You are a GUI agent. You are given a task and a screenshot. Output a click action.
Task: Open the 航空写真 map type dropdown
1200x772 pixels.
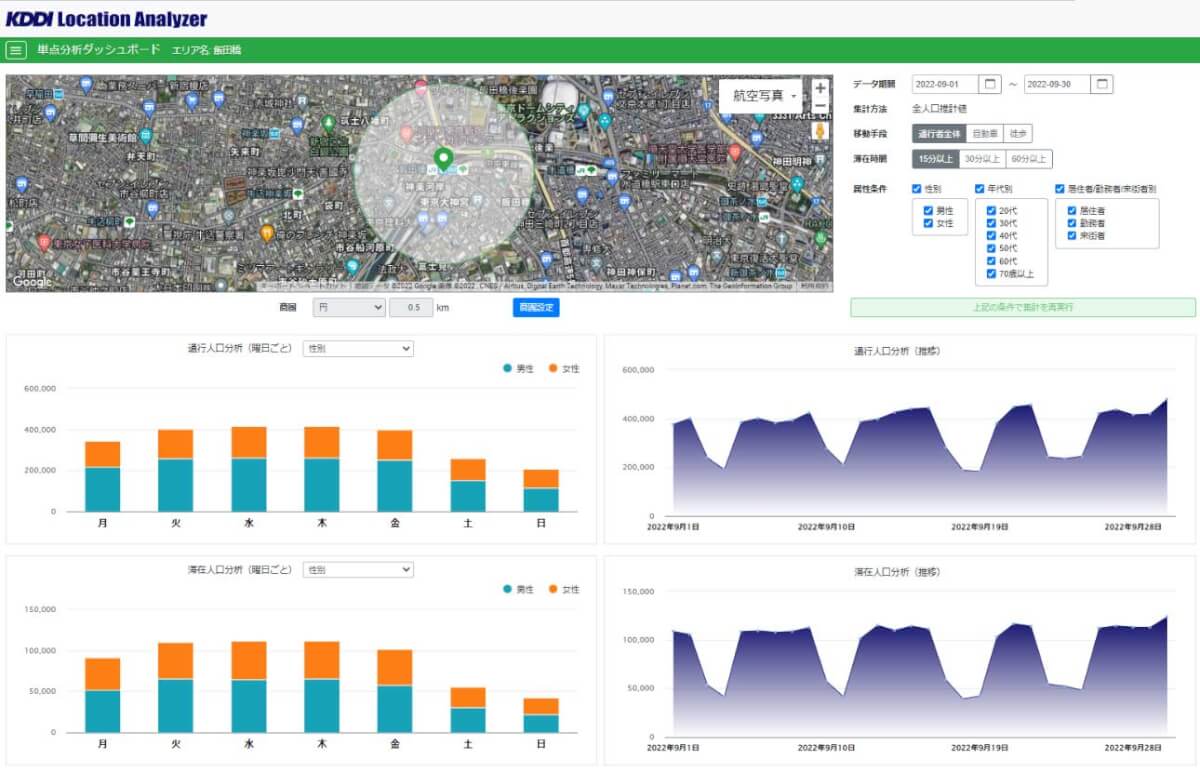pos(760,96)
